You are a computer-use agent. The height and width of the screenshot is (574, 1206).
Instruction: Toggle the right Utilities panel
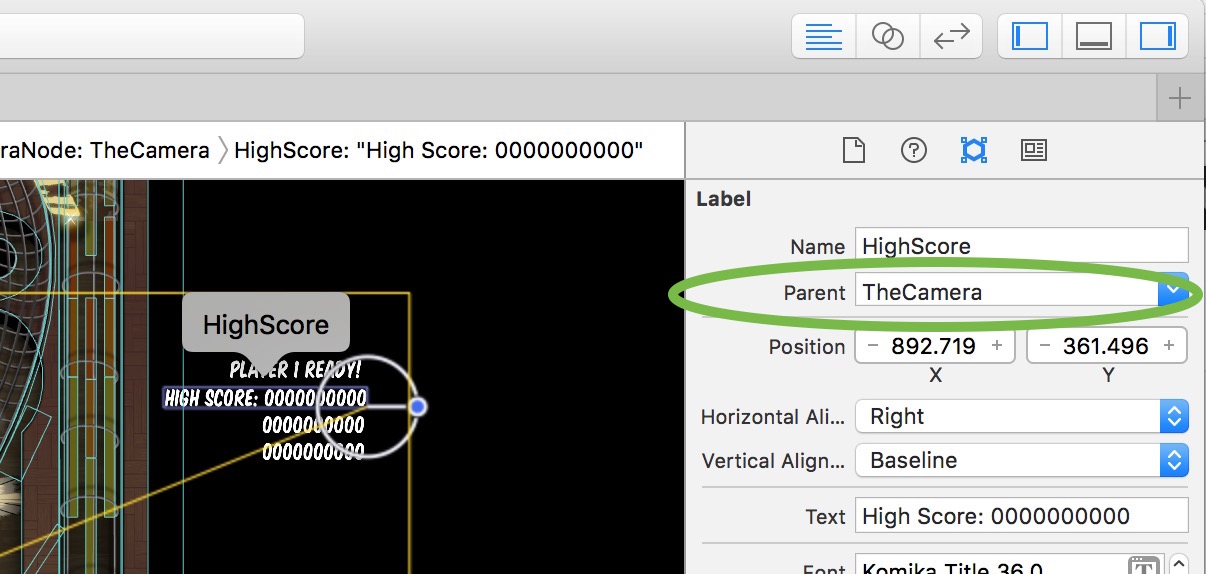(1157, 37)
